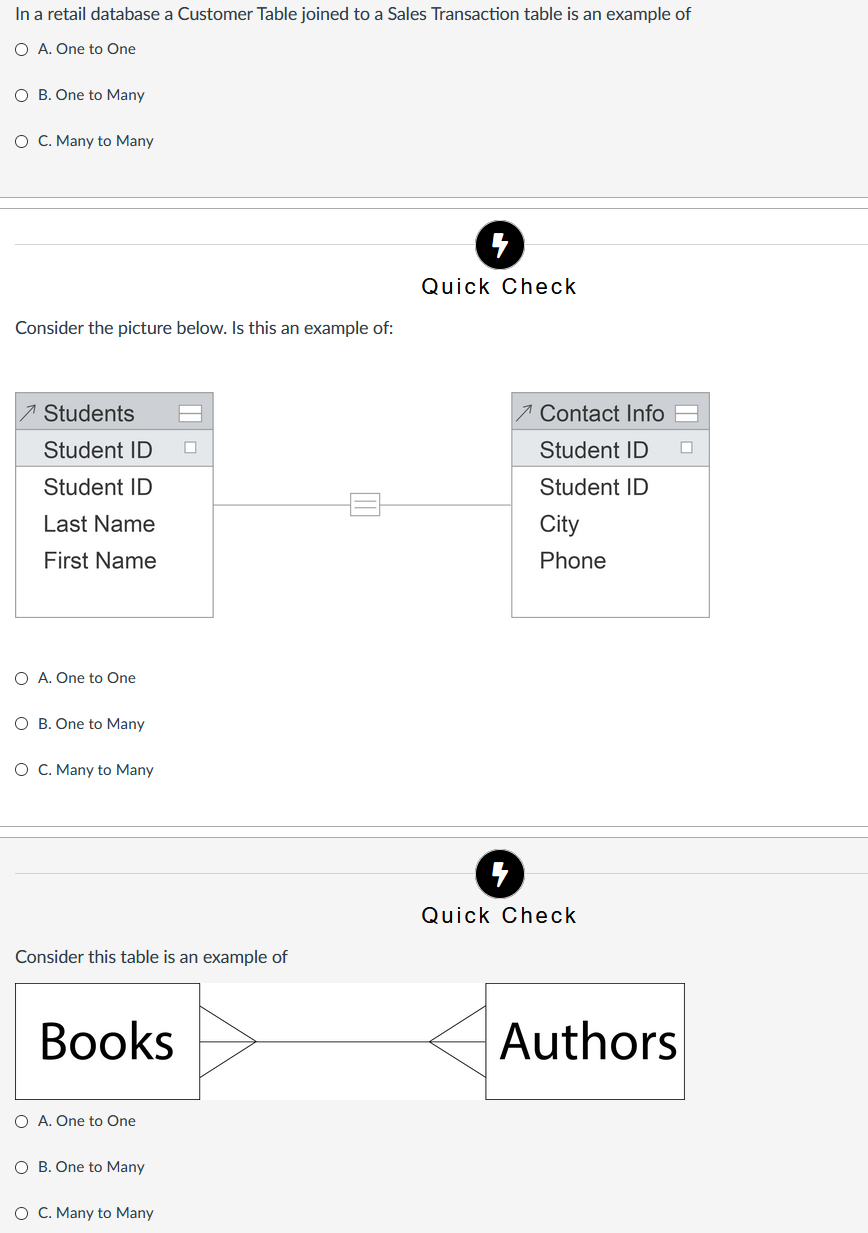Click the join relationship icon between the two tables
Image resolution: width=868 pixels, height=1233 pixels.
tap(364, 505)
